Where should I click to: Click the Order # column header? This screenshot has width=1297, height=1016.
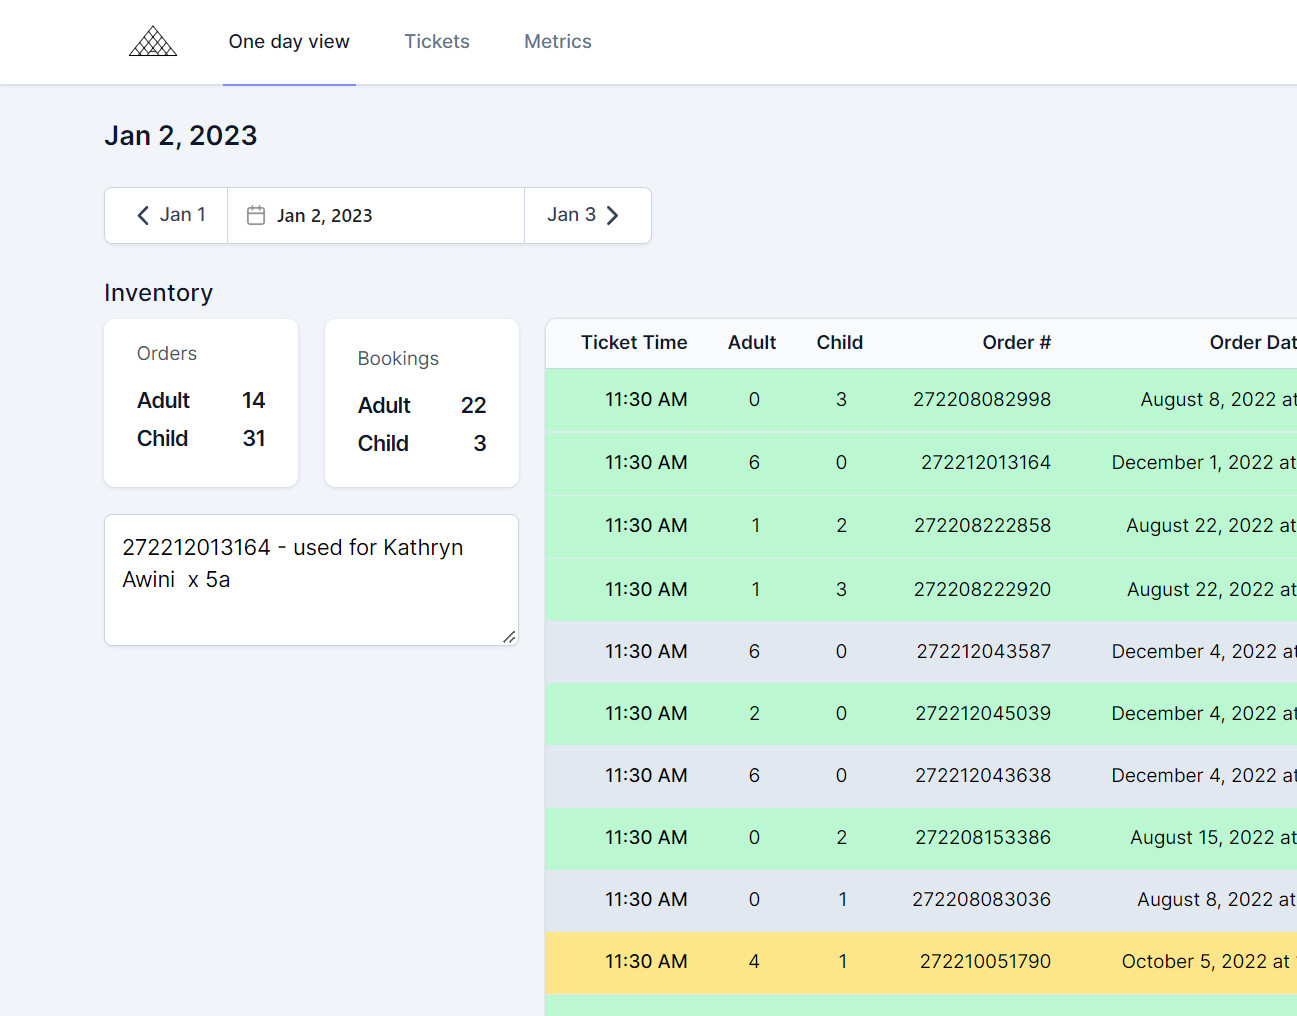(1016, 343)
